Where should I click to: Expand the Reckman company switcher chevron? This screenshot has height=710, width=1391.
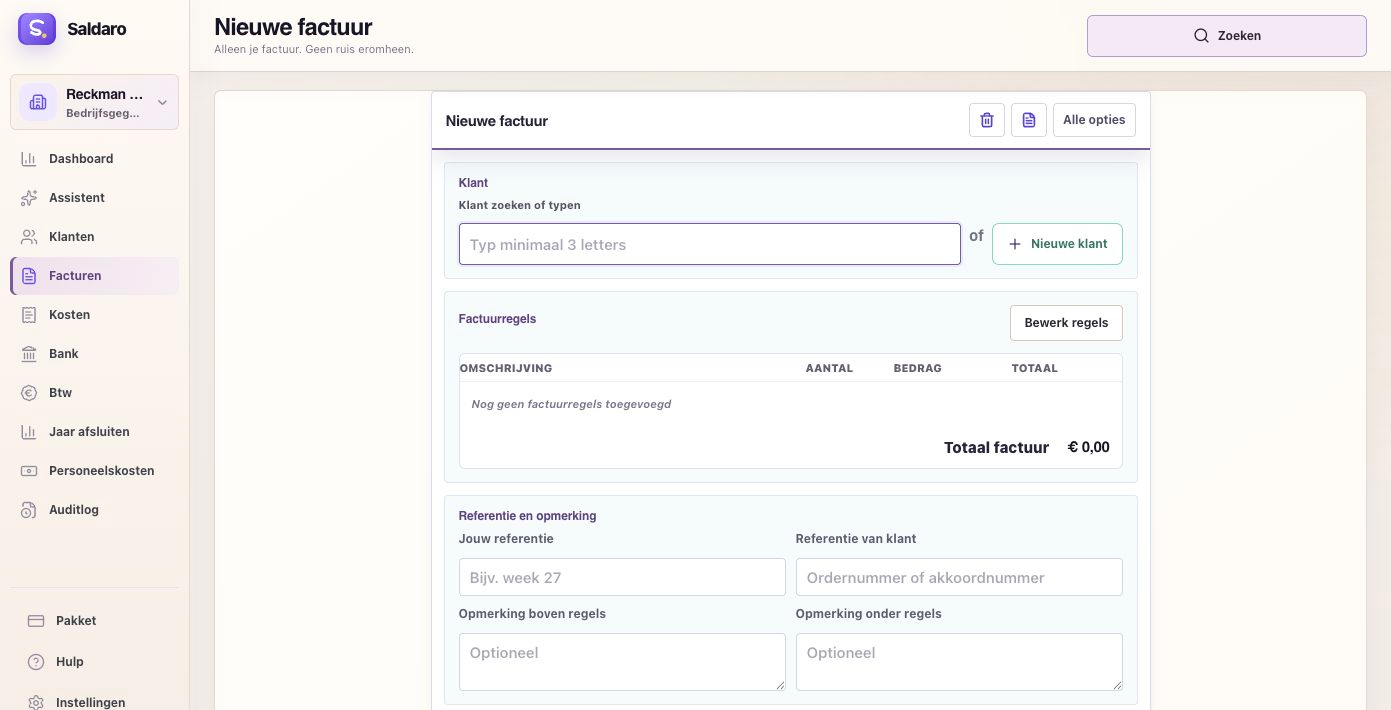pyautogui.click(x=162, y=102)
